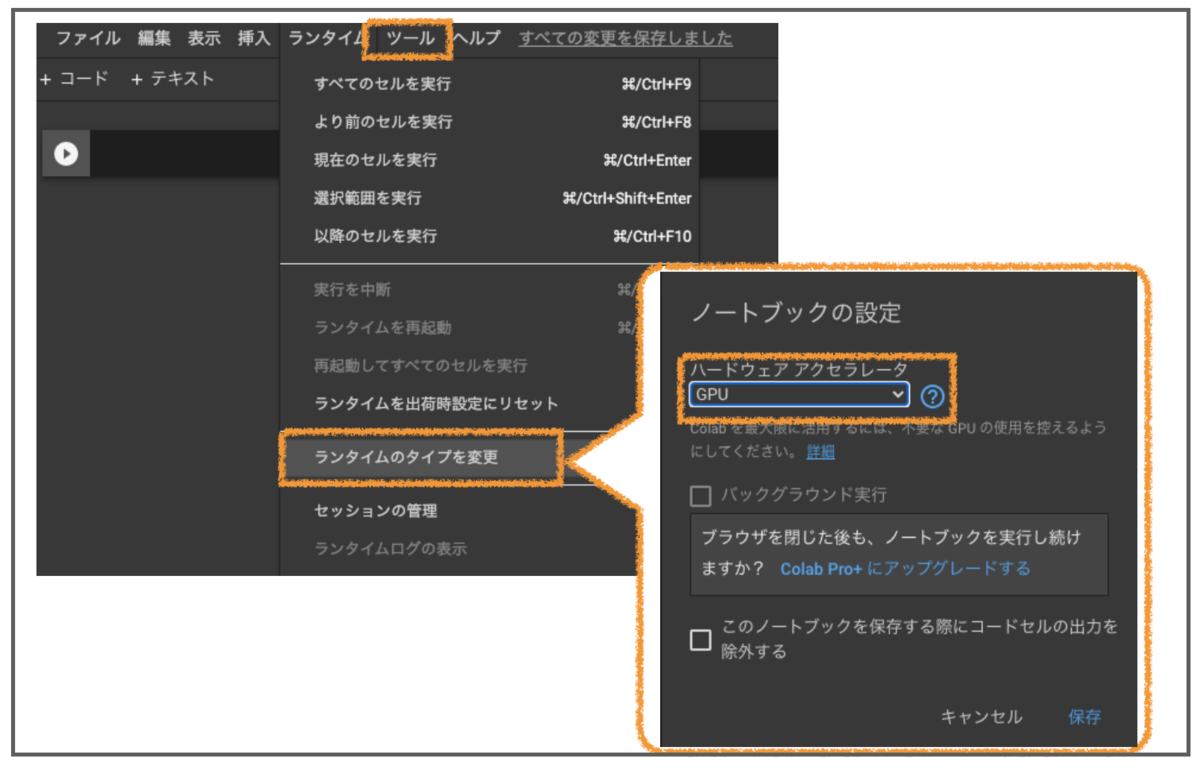Click Colab Pro+ にアップグレードする link
The image size is (1200, 770).
pyautogui.click(x=905, y=568)
